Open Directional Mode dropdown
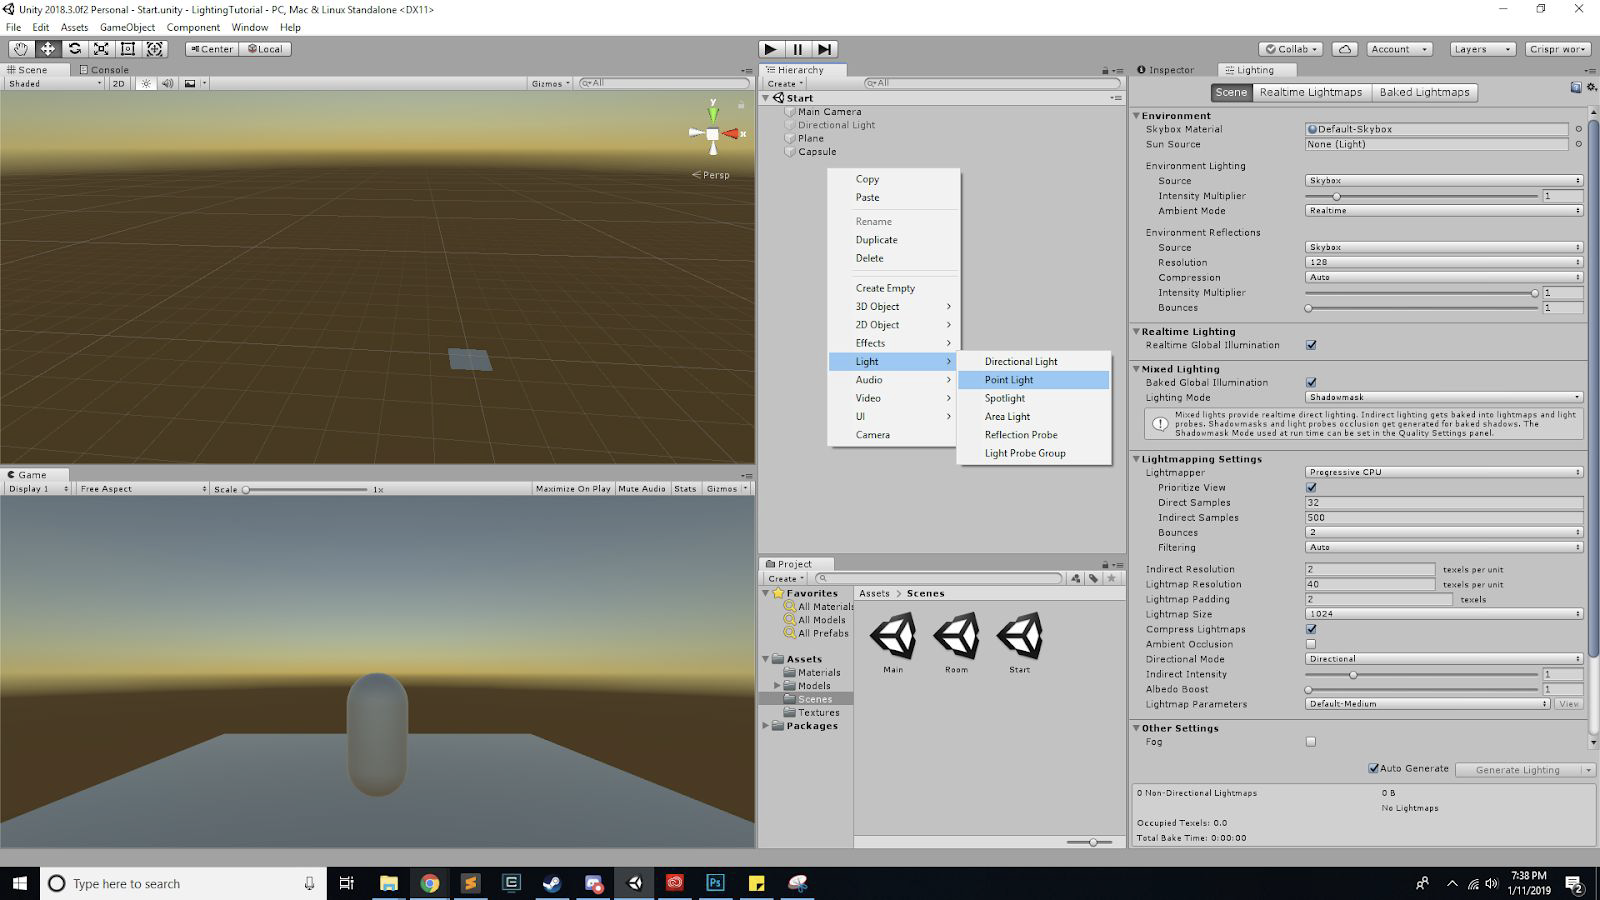 [x=1444, y=659]
